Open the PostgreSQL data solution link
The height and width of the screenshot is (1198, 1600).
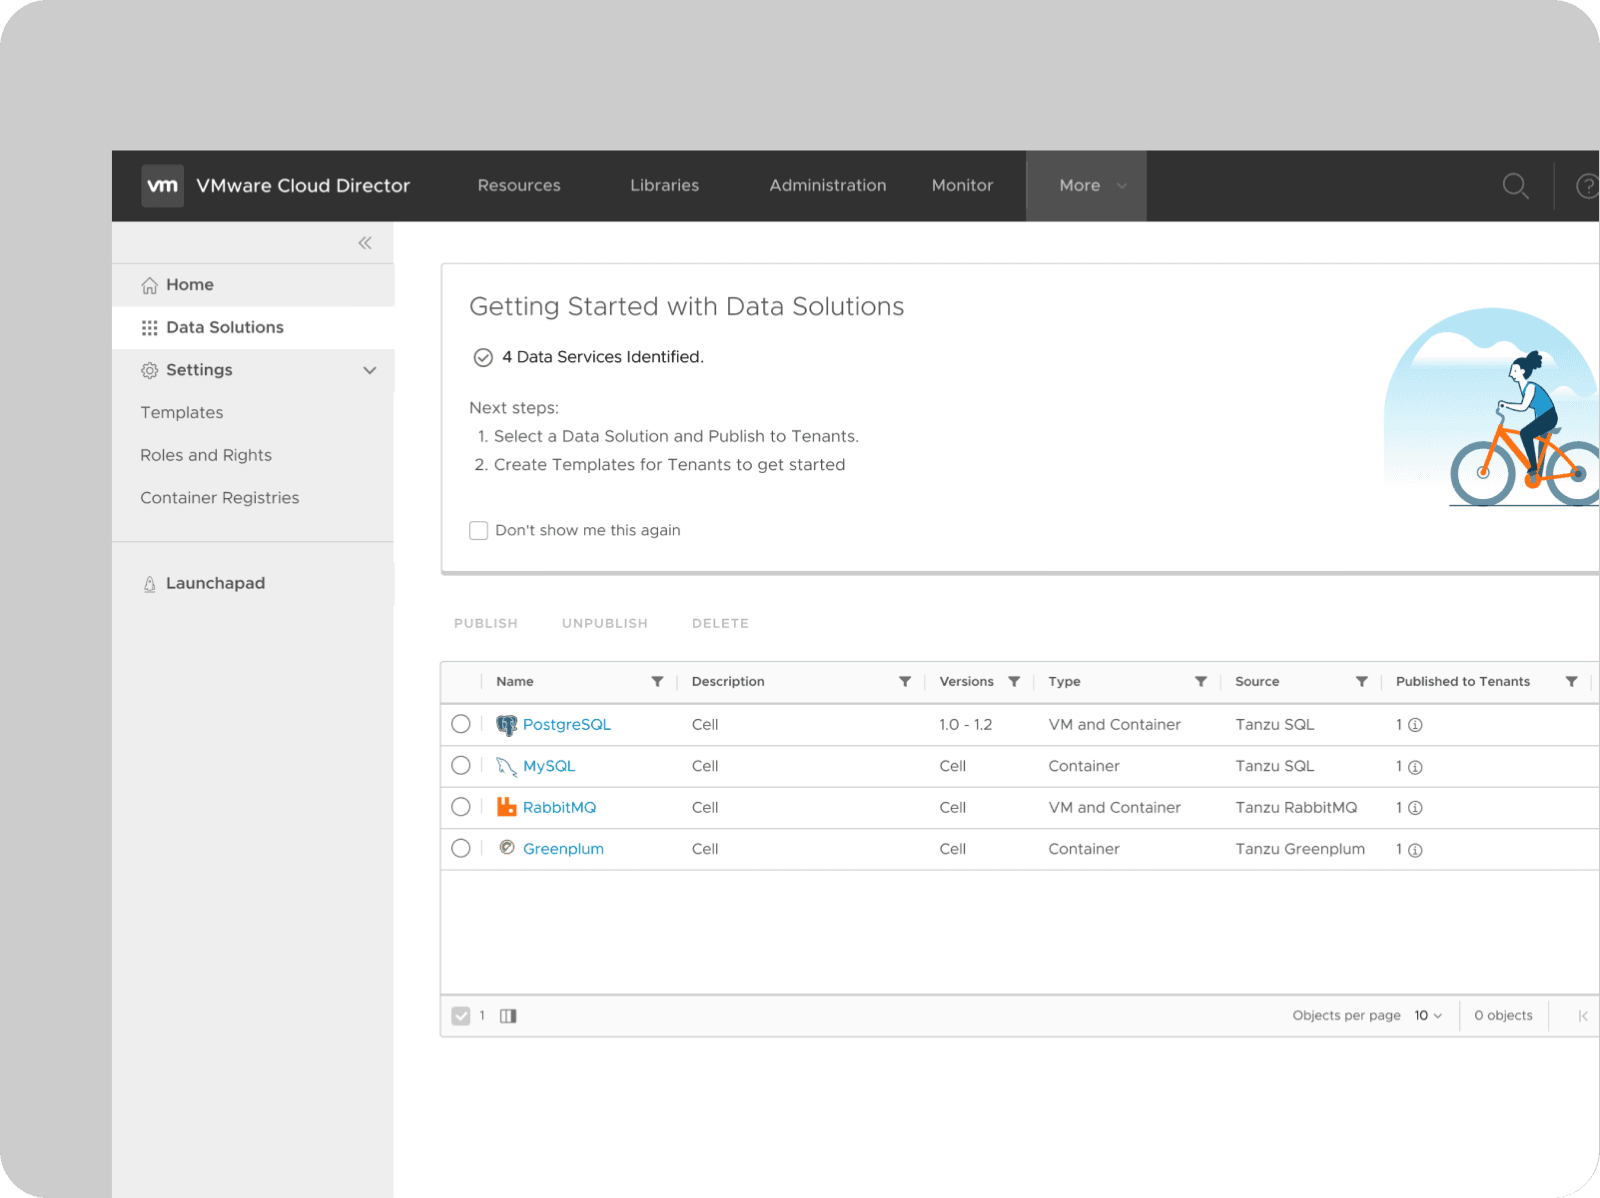(x=567, y=725)
